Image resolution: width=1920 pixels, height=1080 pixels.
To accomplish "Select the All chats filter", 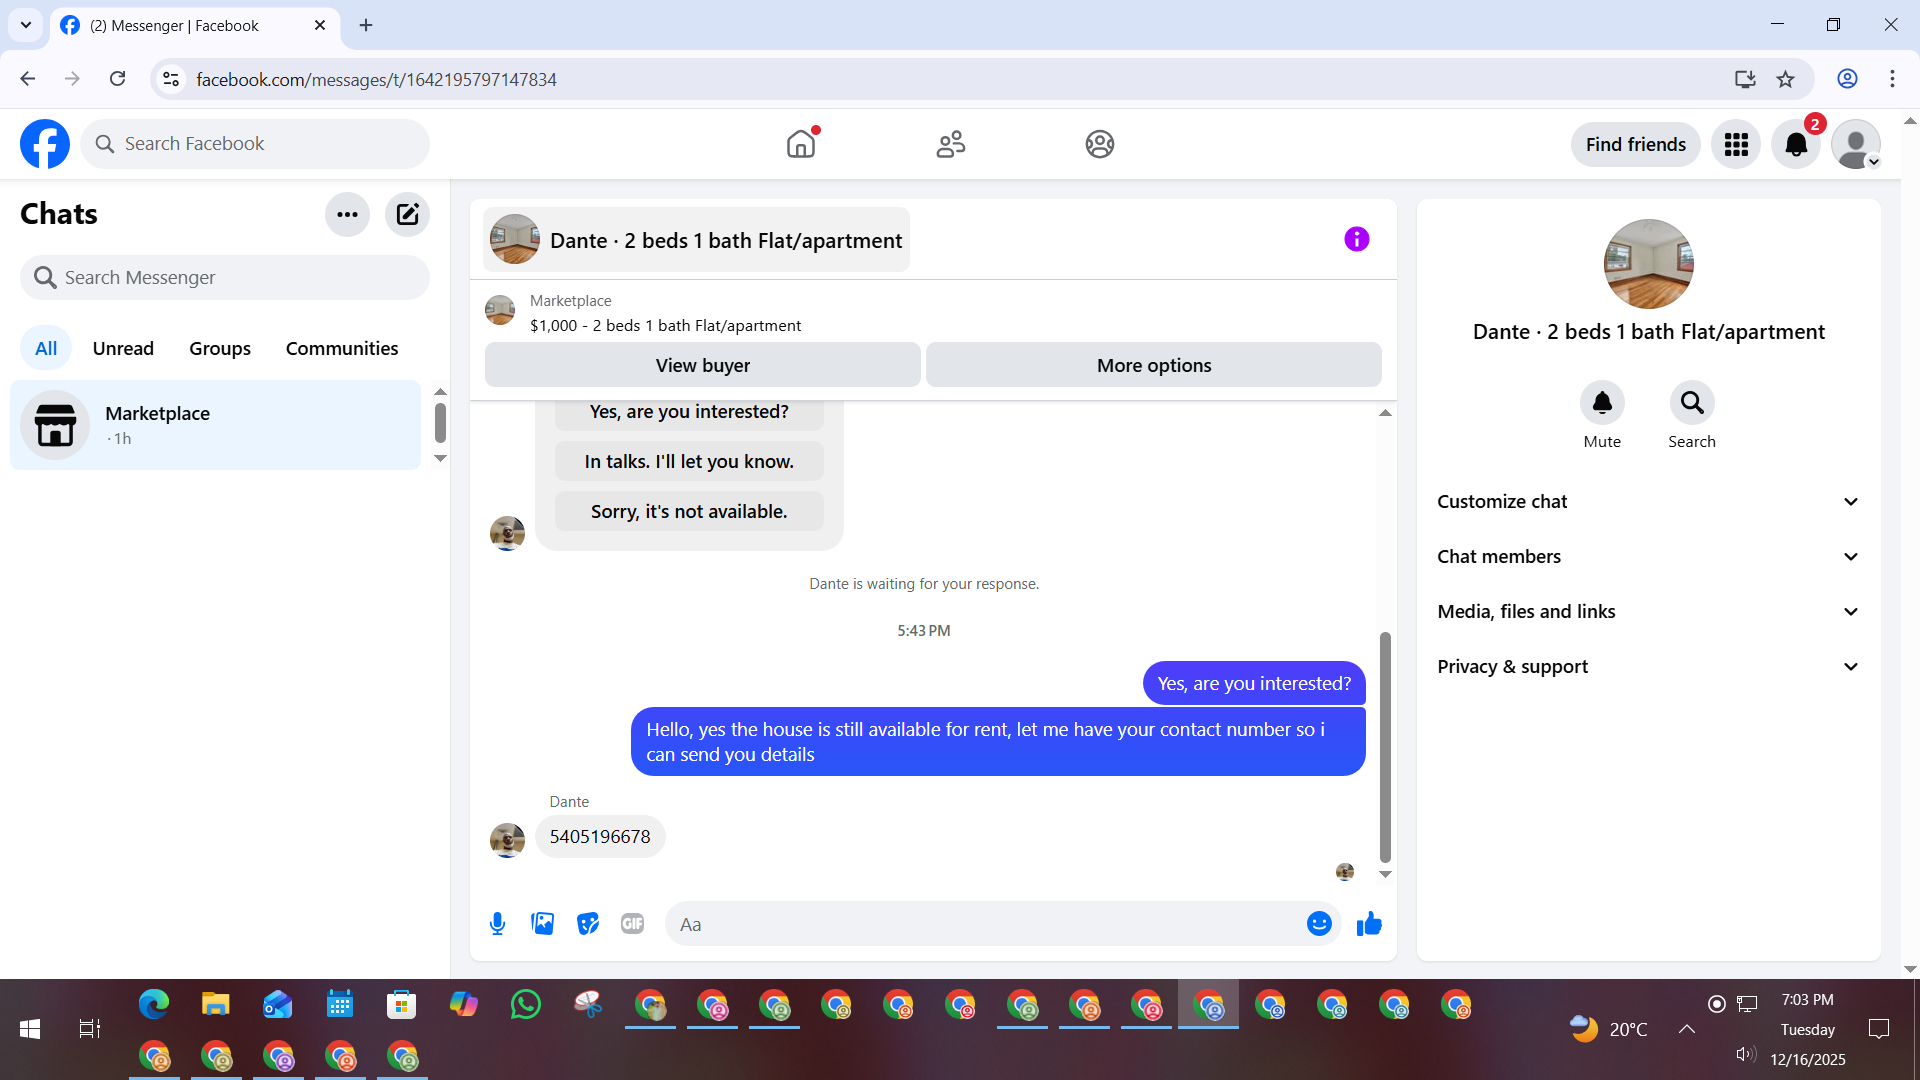I will coord(46,348).
